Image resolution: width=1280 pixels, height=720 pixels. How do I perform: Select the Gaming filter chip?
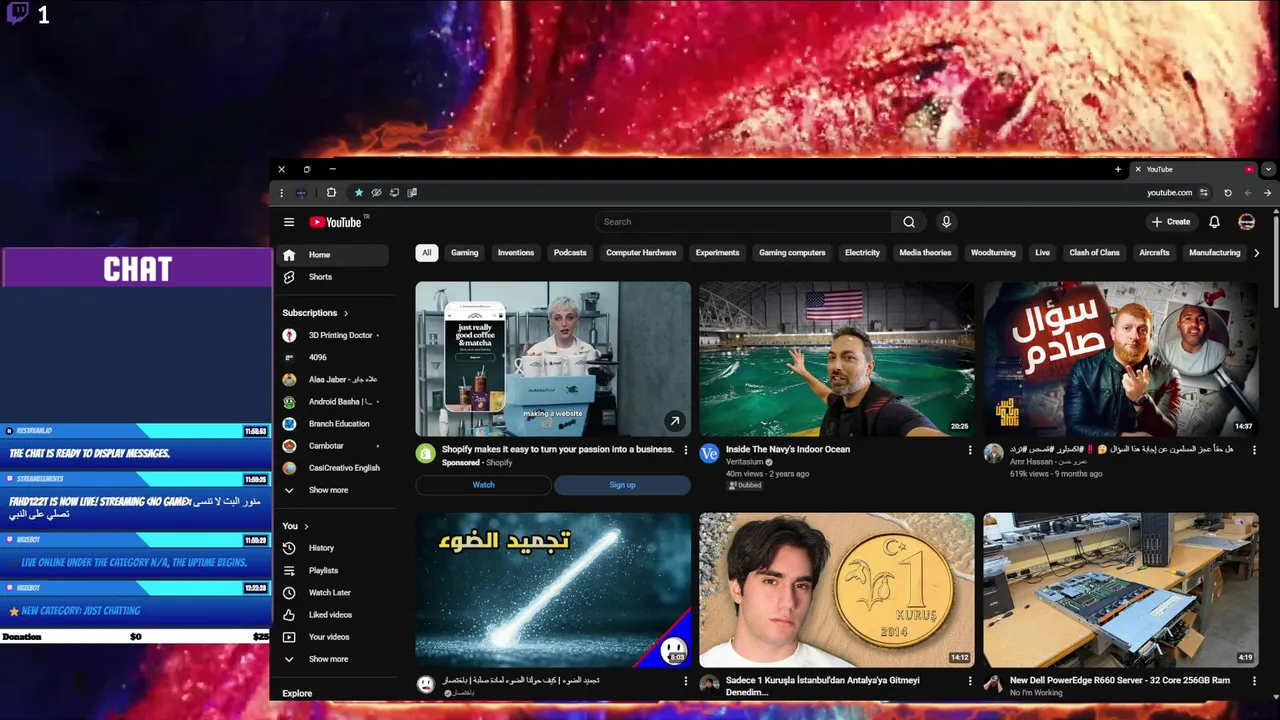coord(465,253)
